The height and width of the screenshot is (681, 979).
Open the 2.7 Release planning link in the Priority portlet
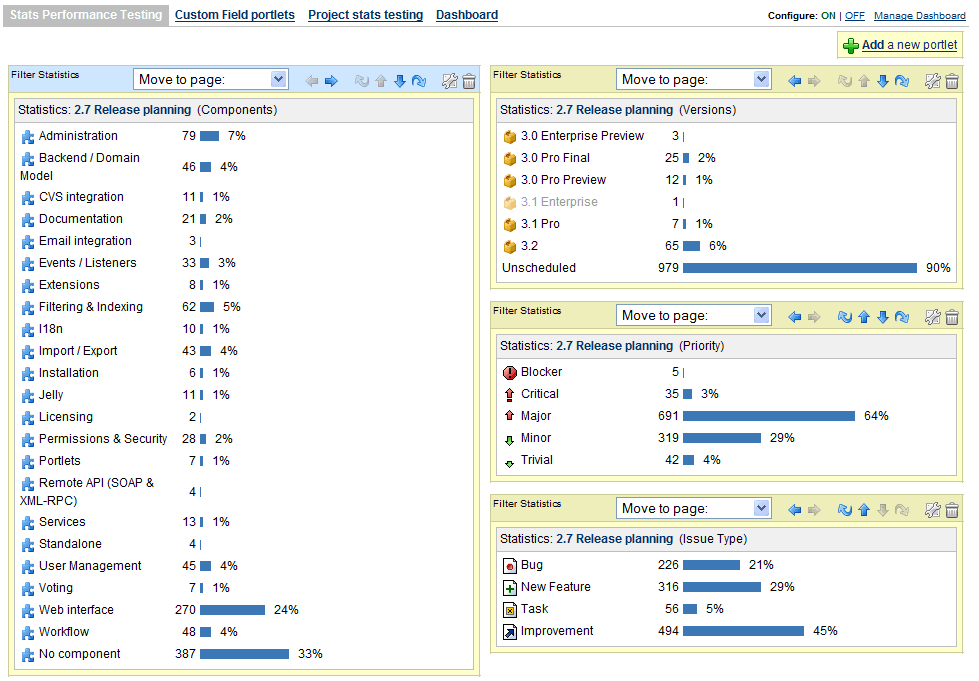click(614, 346)
